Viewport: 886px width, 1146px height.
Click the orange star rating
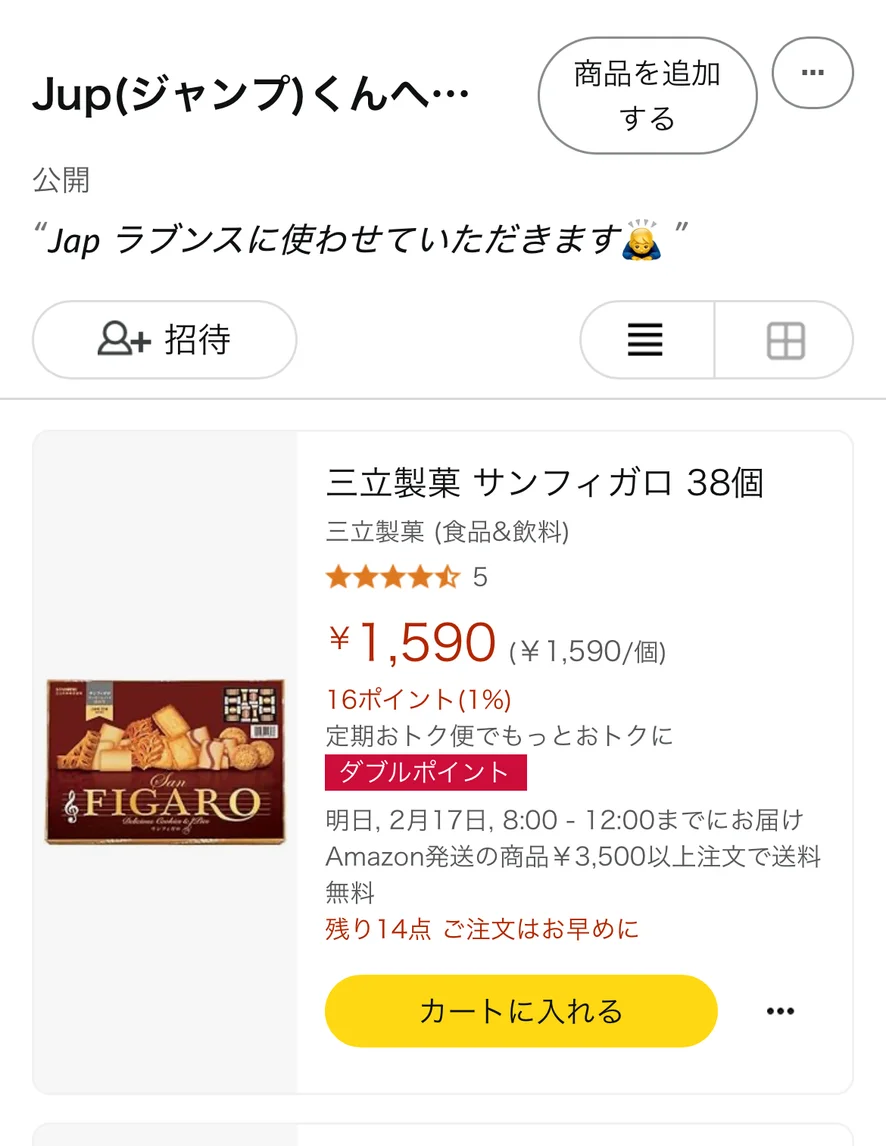392,577
